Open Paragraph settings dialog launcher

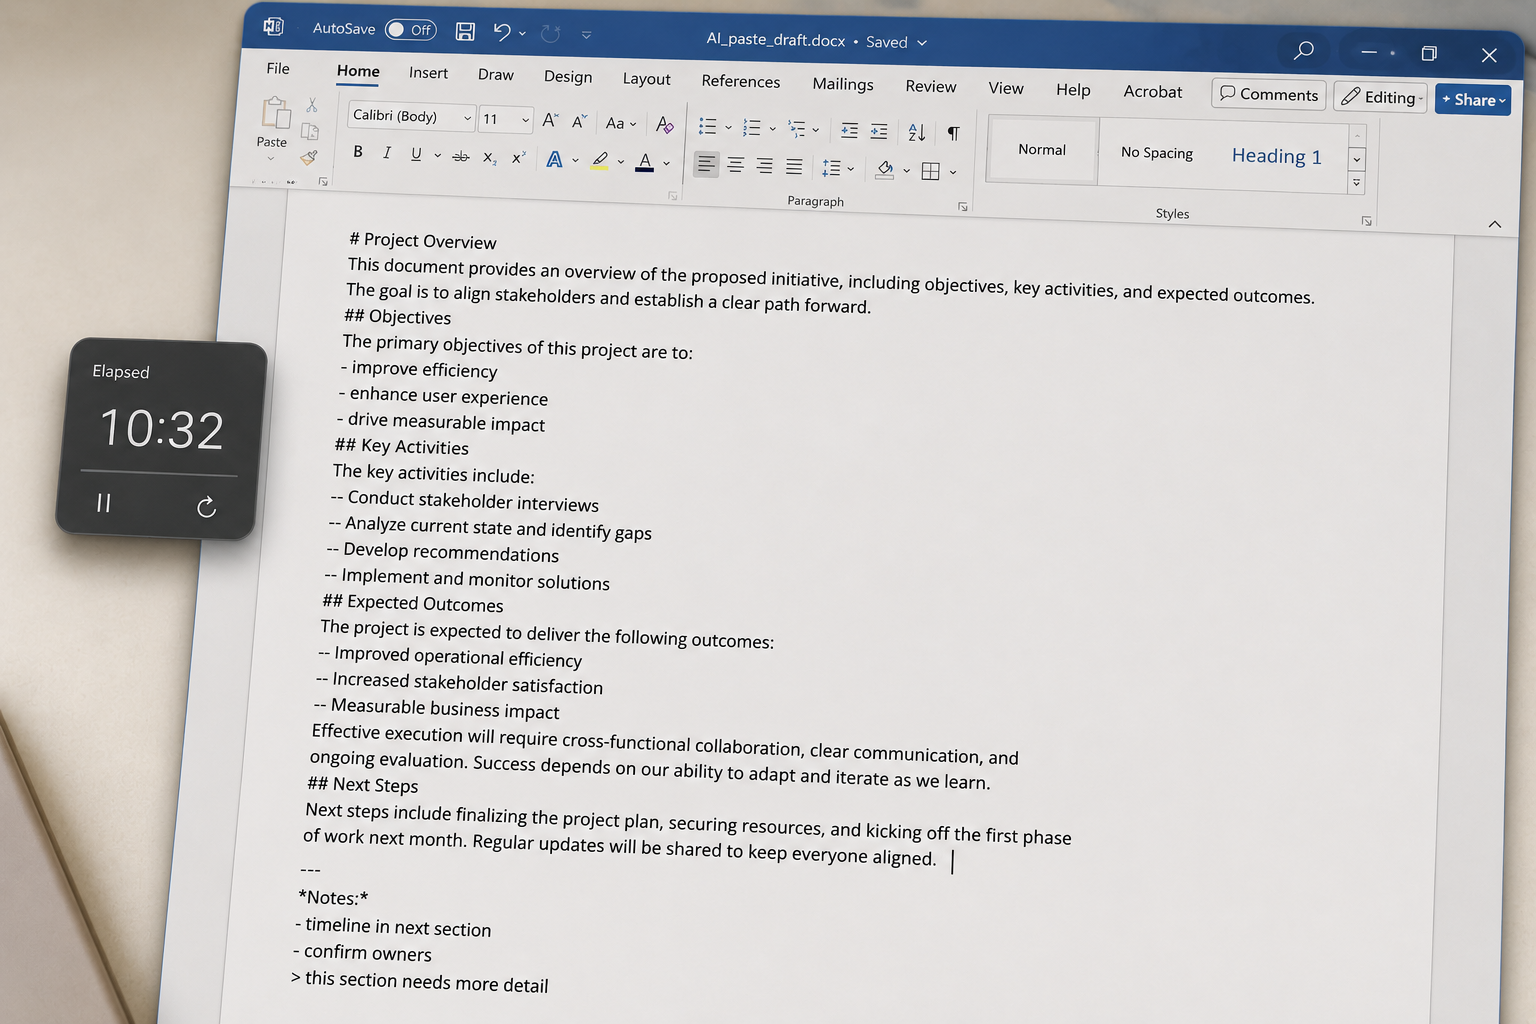(963, 207)
